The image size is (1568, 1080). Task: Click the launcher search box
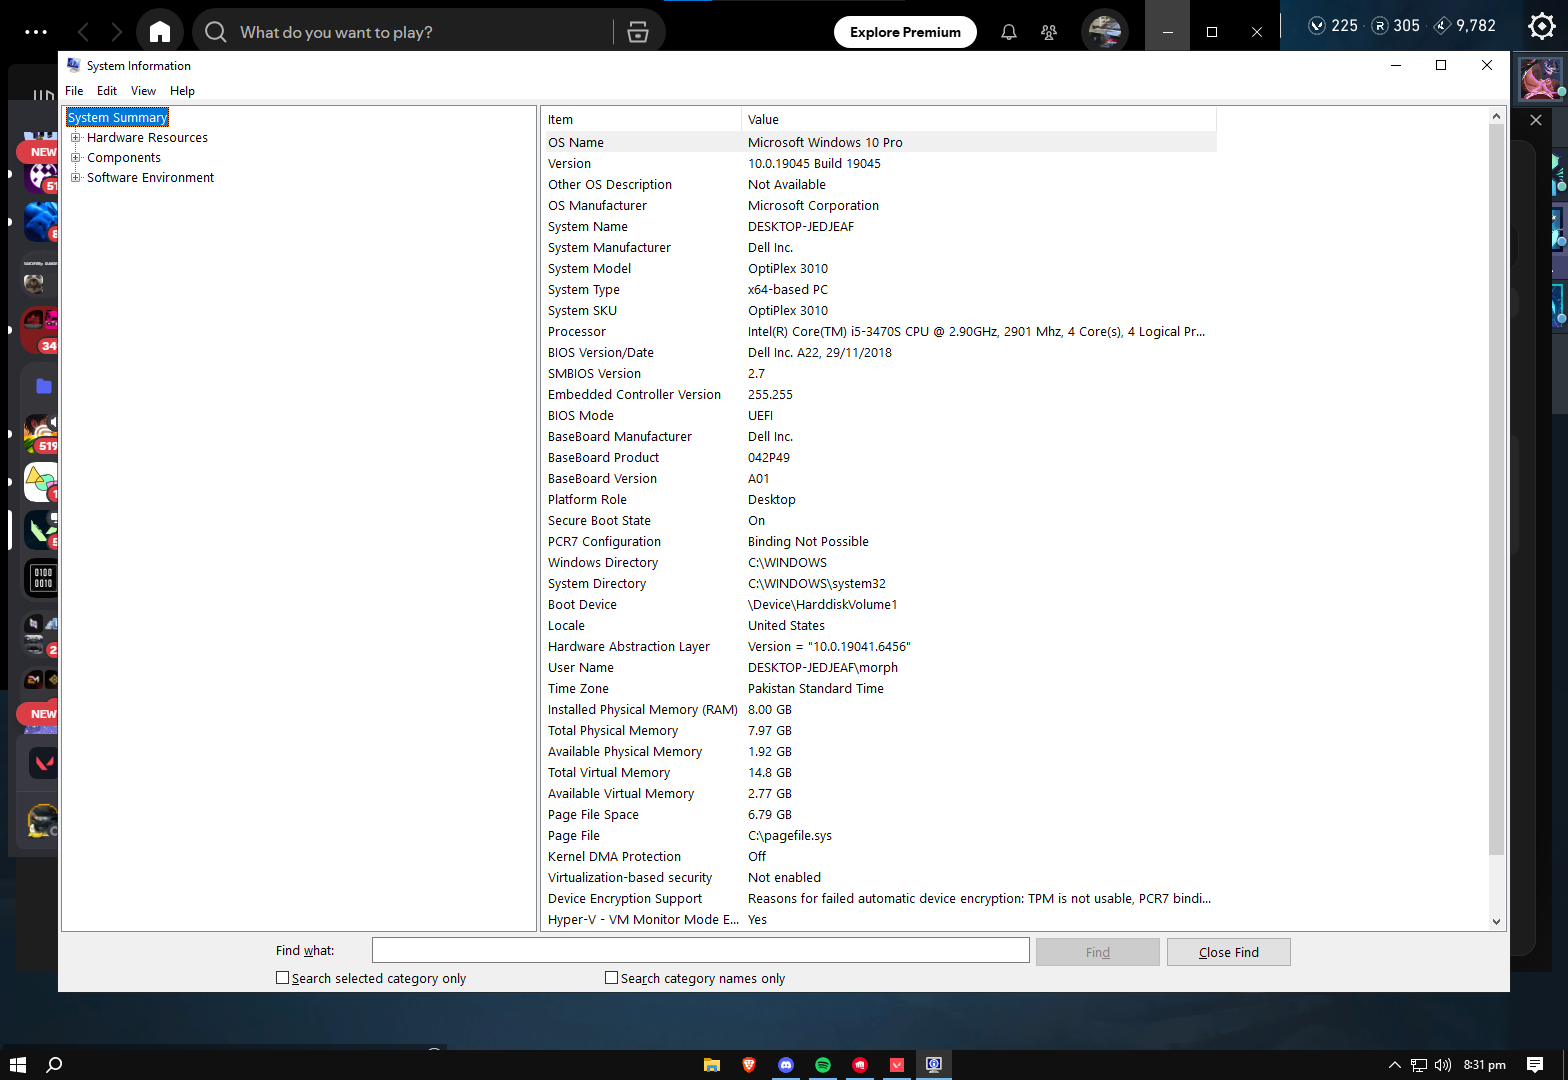[x=405, y=32]
